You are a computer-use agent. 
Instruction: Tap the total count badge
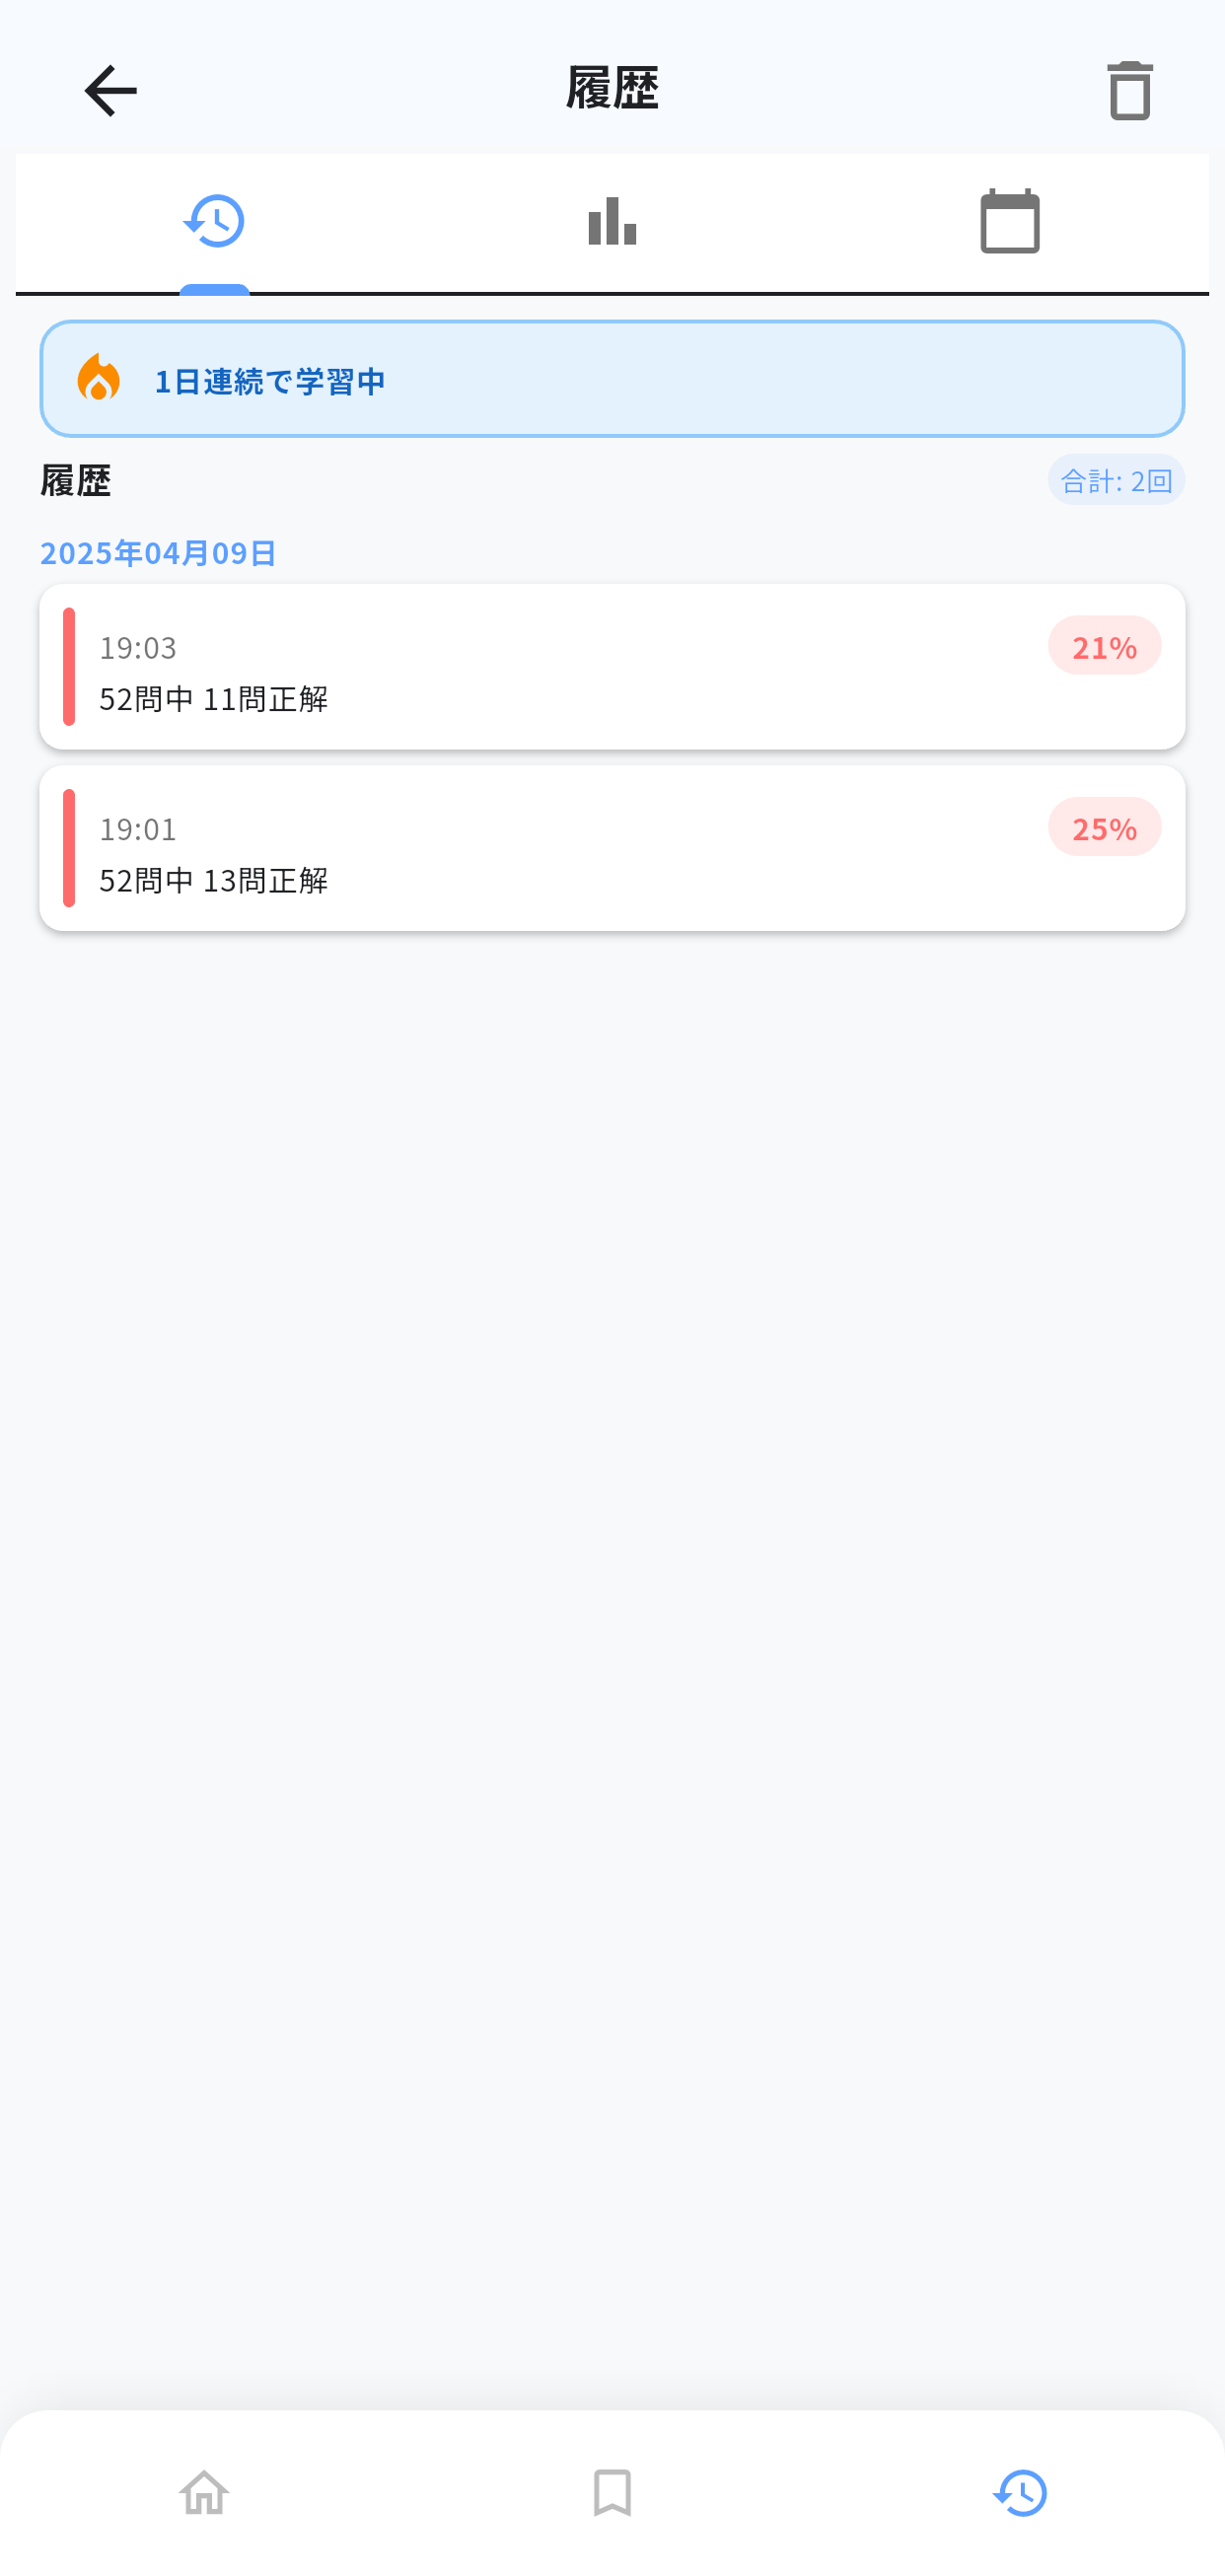tap(1116, 480)
